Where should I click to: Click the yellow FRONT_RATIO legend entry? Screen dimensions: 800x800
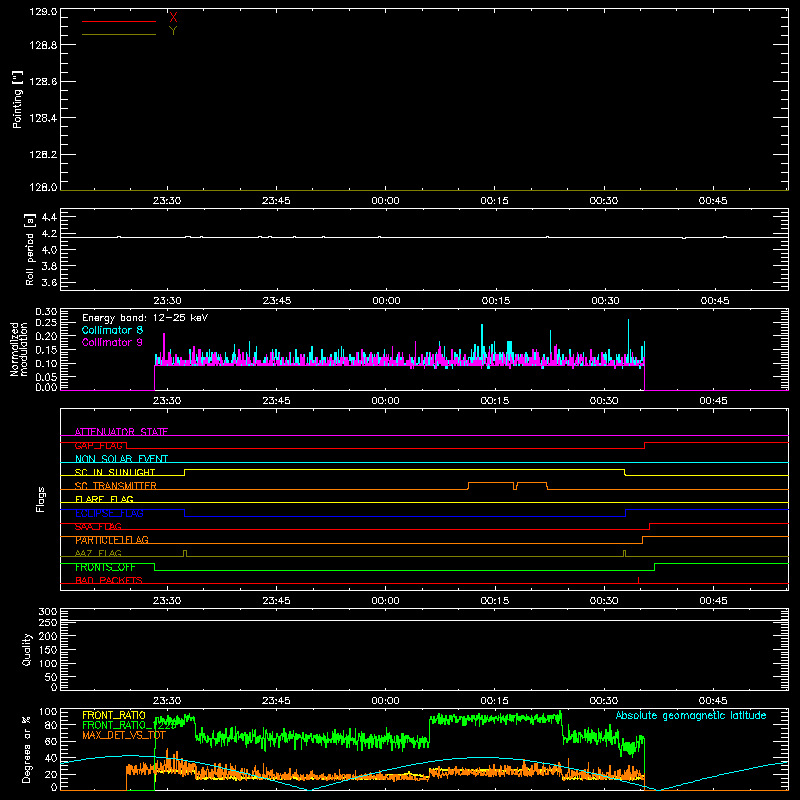(114, 715)
